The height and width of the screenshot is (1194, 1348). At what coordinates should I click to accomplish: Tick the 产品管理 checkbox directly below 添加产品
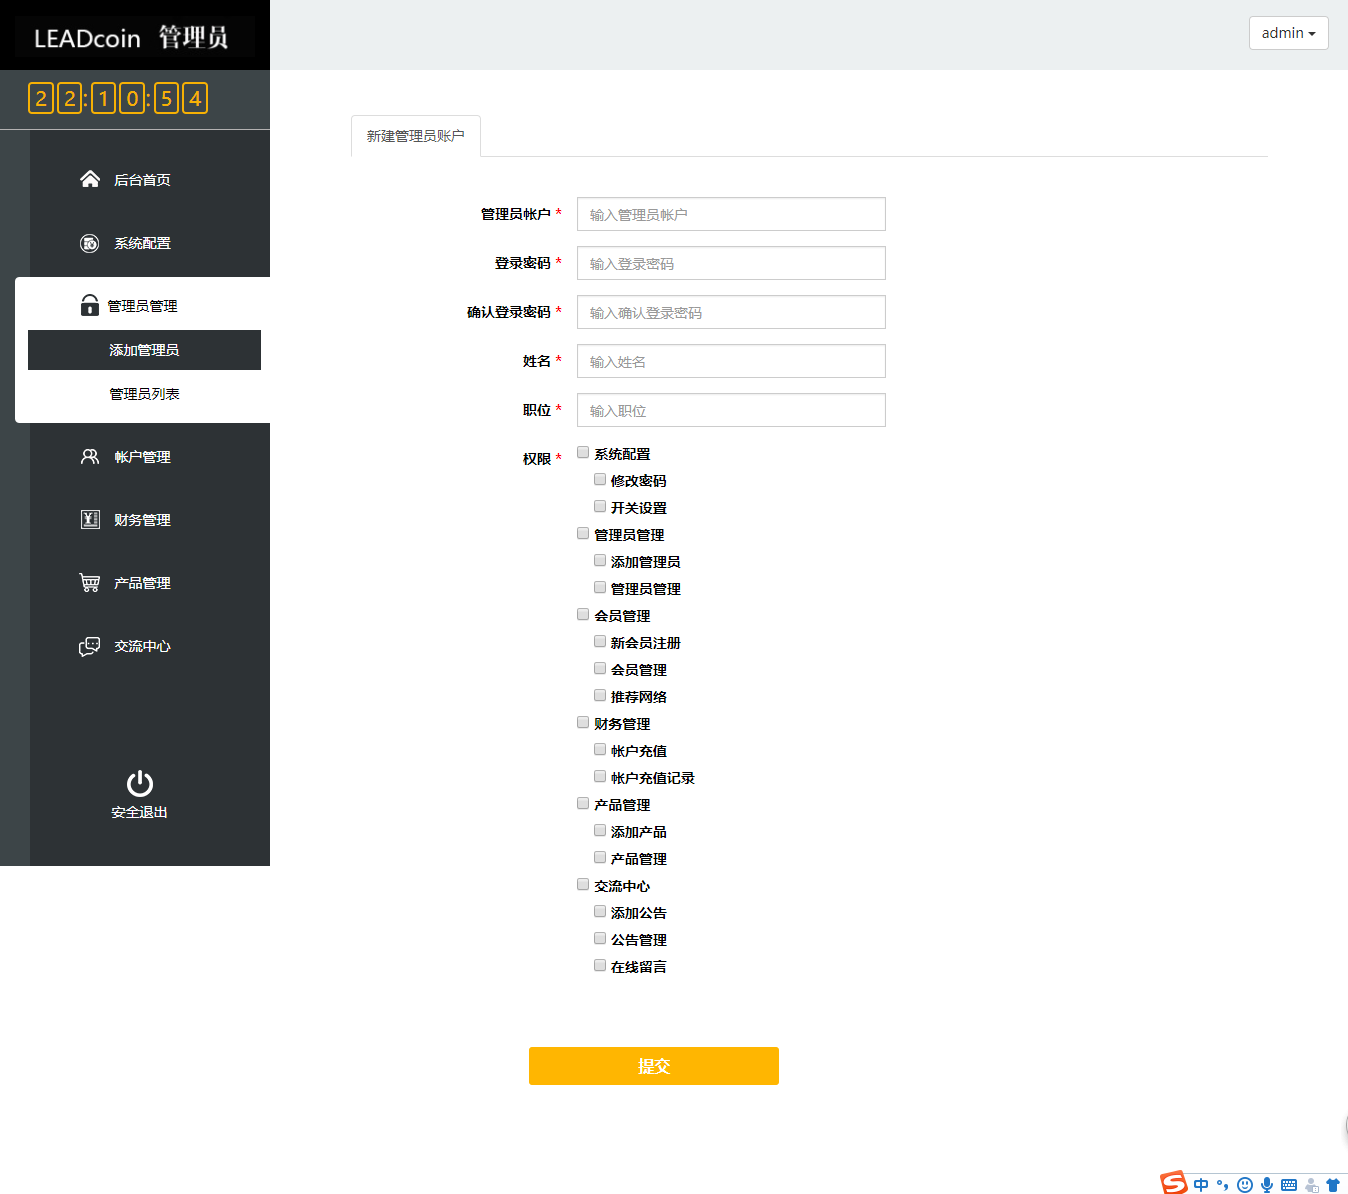pyautogui.click(x=600, y=858)
